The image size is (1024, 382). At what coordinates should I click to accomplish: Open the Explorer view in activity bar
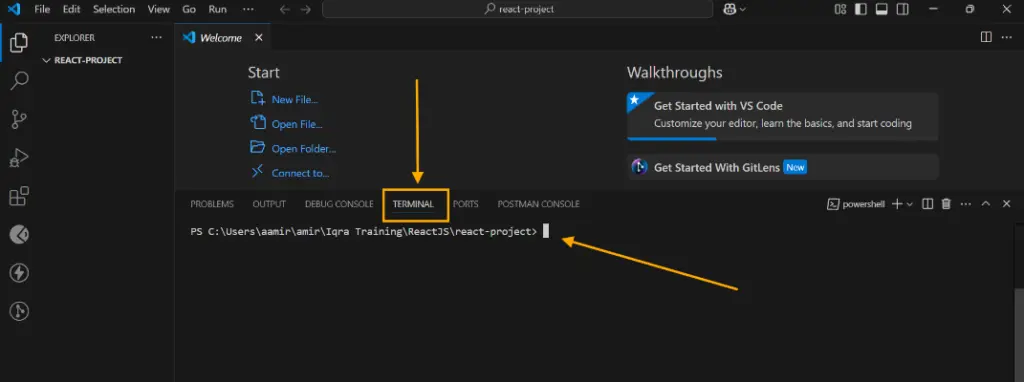click(19, 42)
